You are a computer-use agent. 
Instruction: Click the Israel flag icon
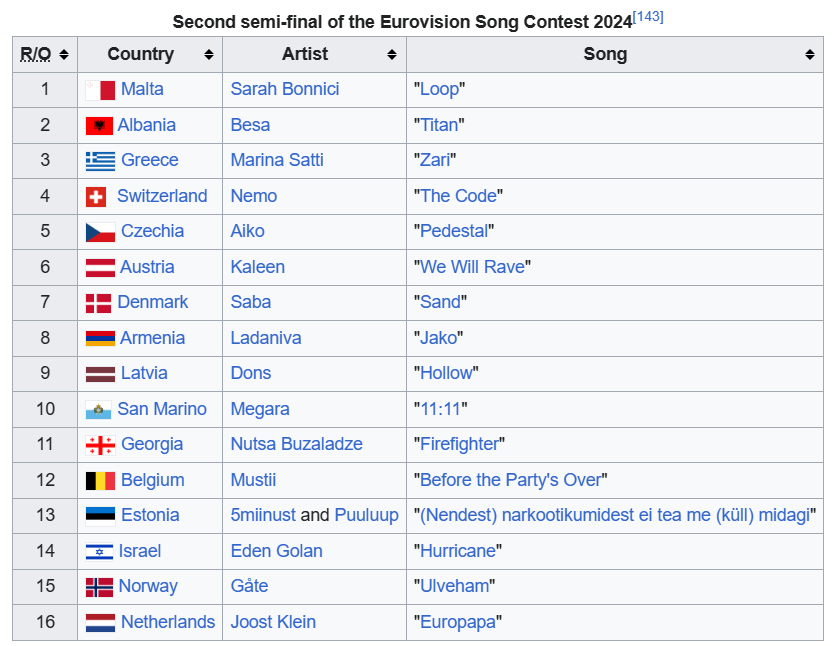coord(99,552)
